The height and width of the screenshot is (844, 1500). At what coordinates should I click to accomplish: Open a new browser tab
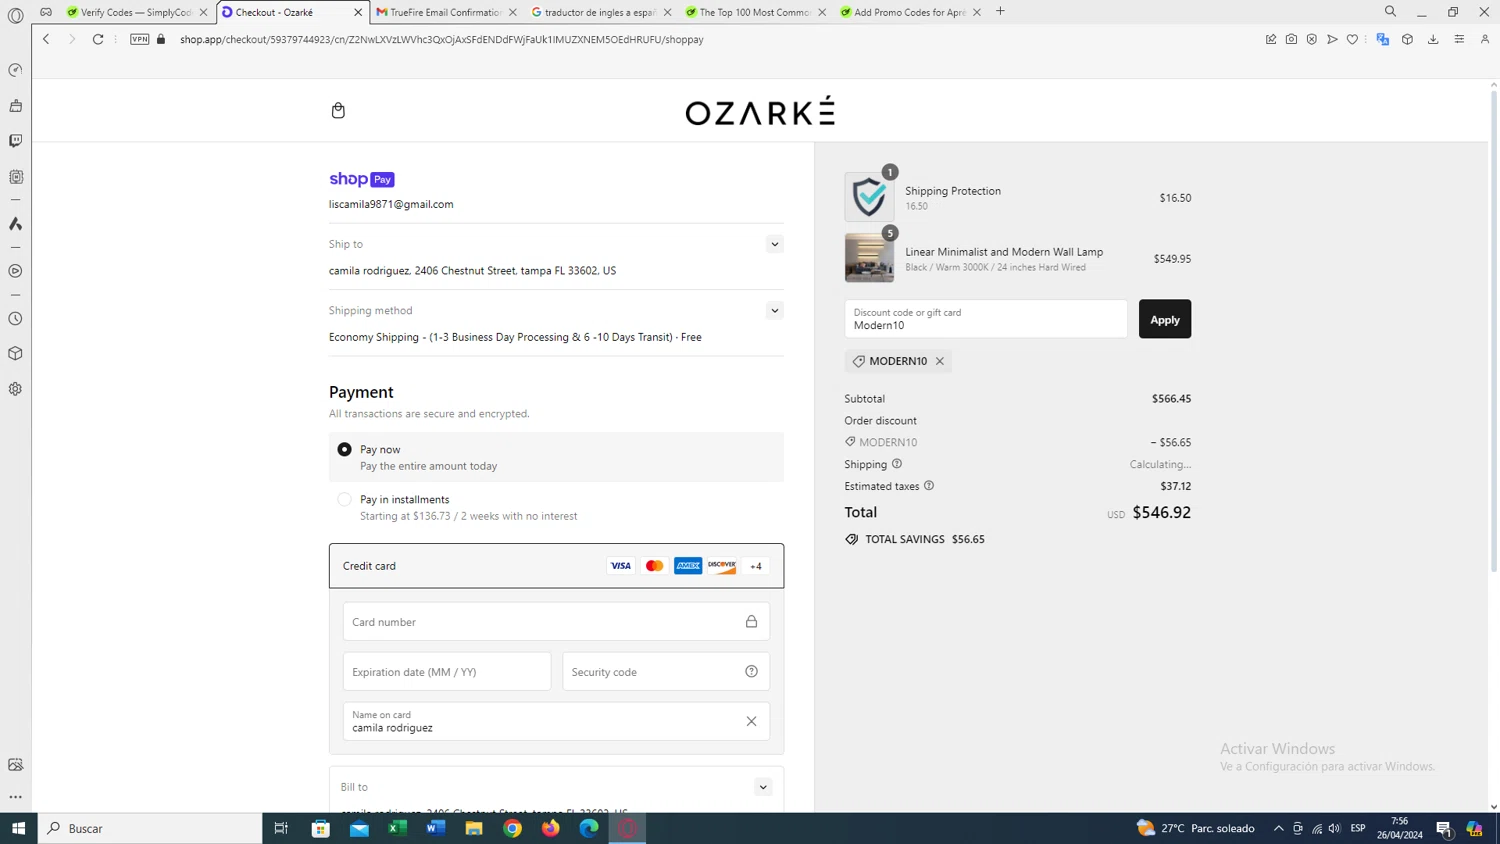[1000, 12]
